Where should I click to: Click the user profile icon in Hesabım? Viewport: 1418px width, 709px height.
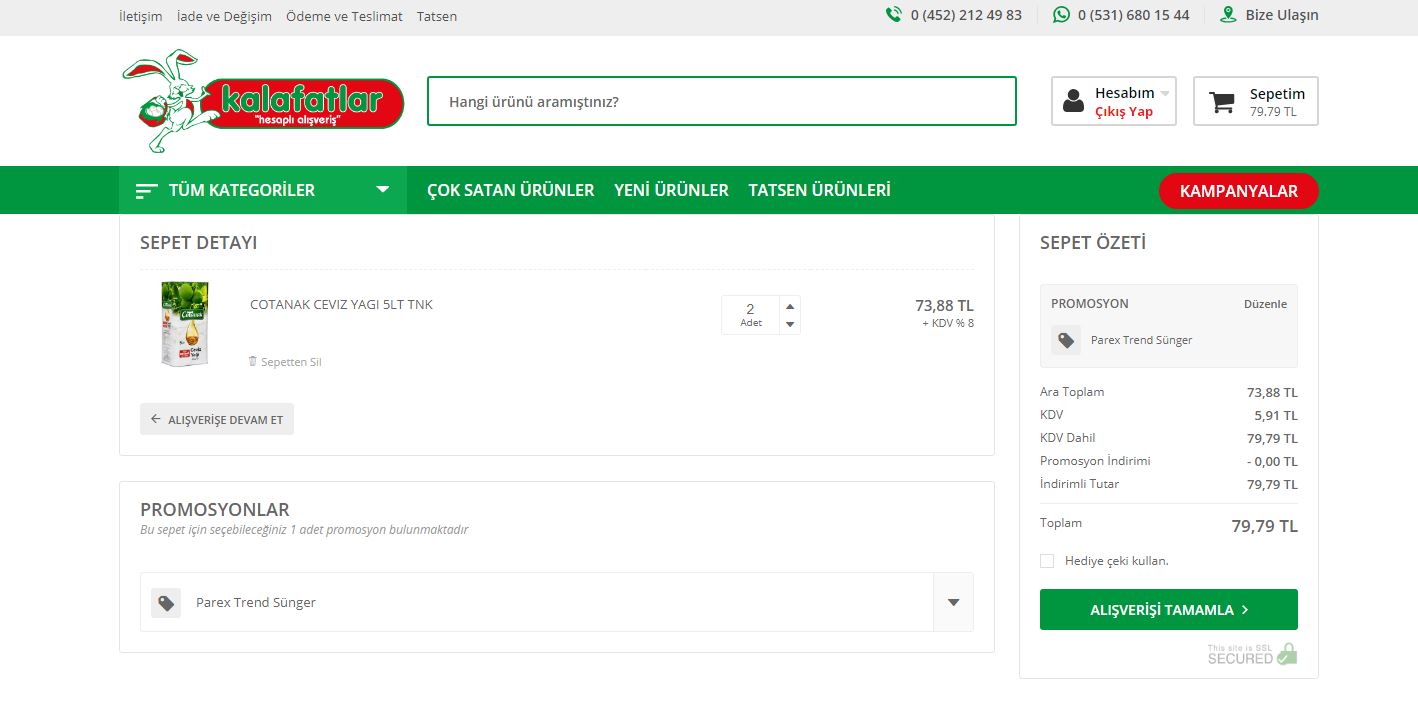coord(1073,101)
